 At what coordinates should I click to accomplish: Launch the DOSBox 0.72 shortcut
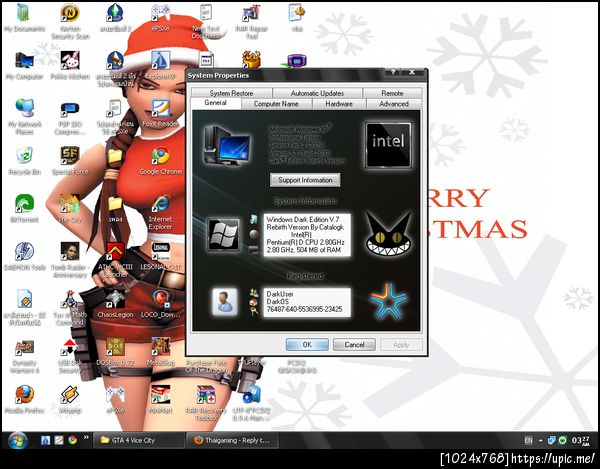(x=115, y=351)
